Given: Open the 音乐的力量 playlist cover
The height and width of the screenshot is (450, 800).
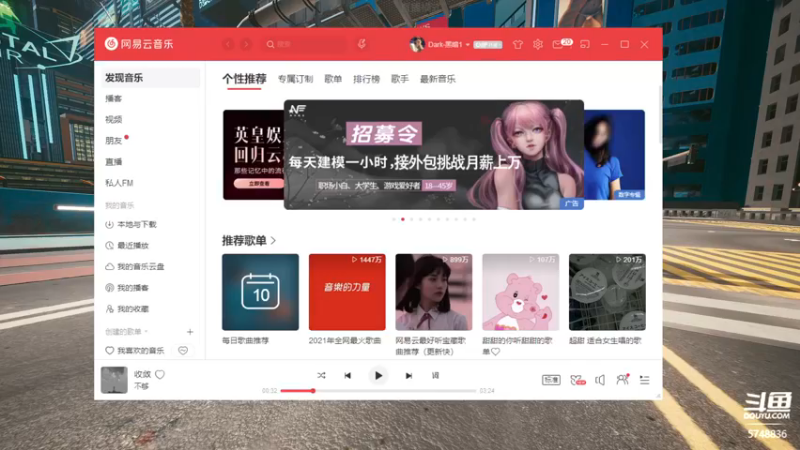Looking at the screenshot, I should 347,292.
